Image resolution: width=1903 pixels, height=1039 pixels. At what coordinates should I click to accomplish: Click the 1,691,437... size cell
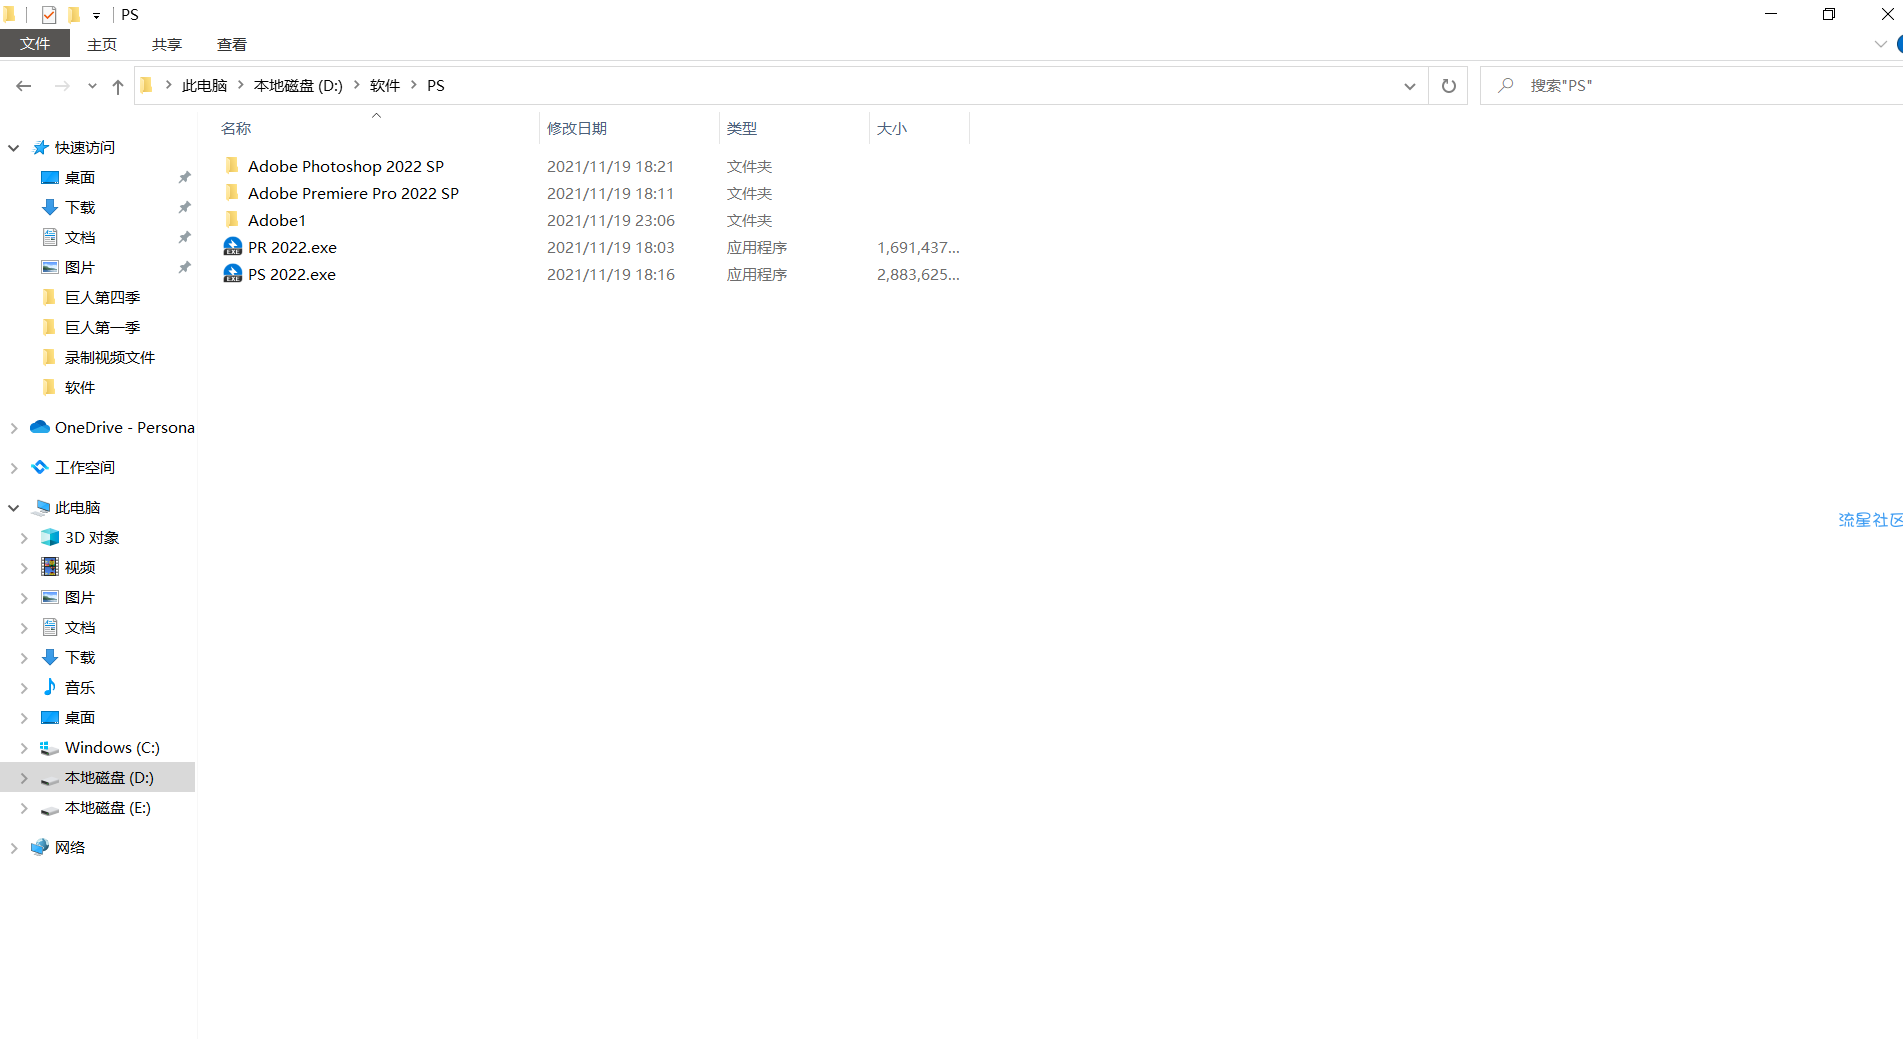click(x=918, y=247)
